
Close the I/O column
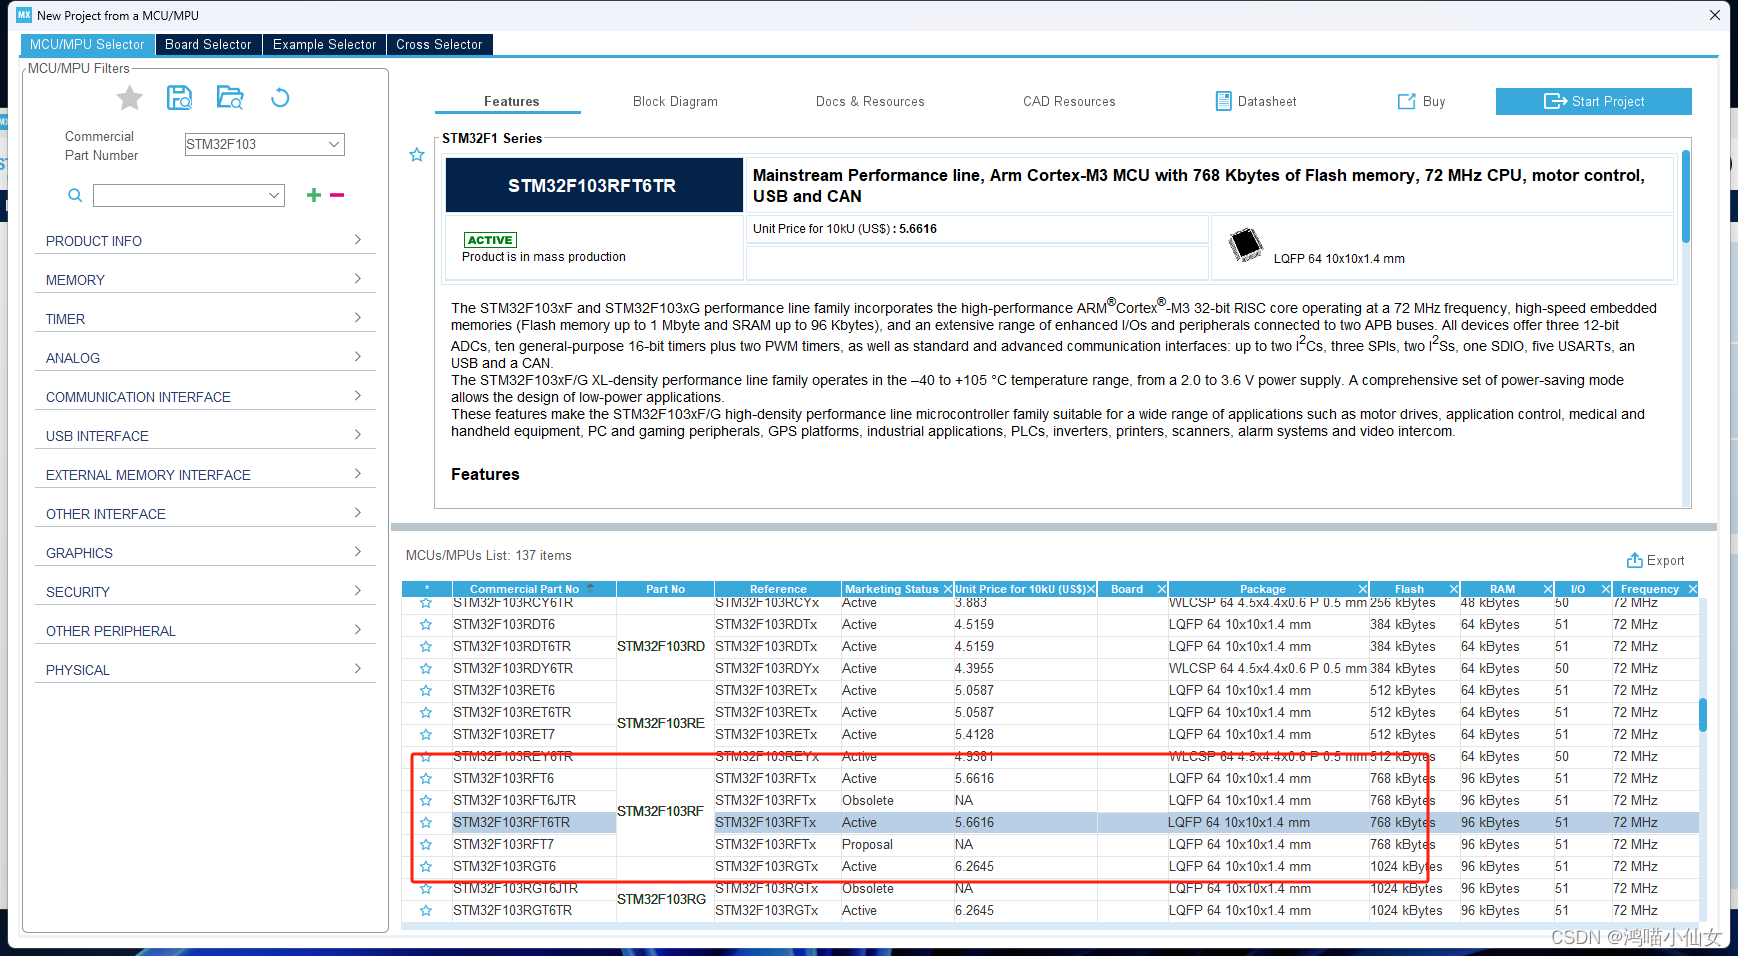[1605, 589]
